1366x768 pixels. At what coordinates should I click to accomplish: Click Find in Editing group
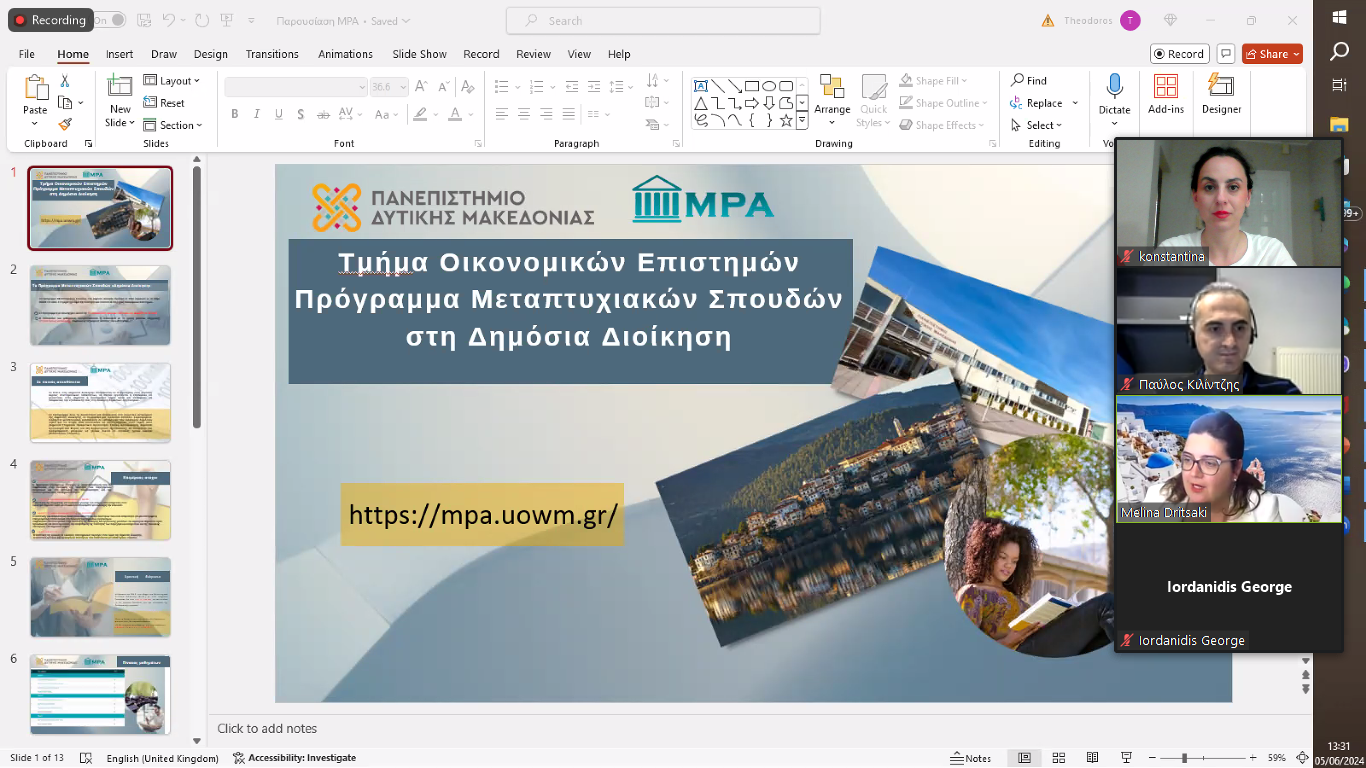1029,80
